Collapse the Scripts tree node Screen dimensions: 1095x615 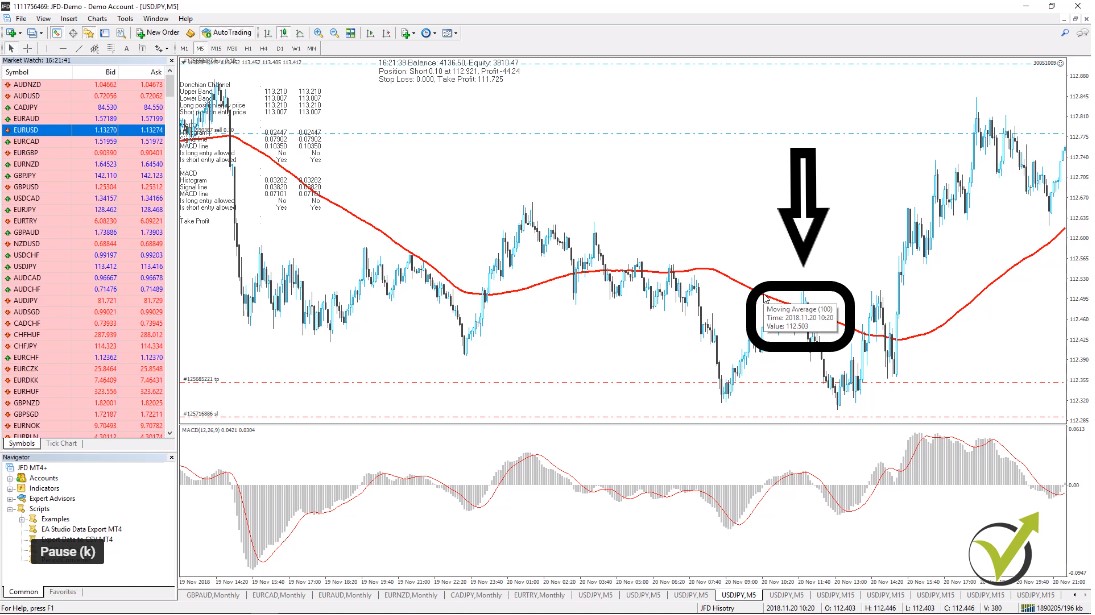[9, 508]
